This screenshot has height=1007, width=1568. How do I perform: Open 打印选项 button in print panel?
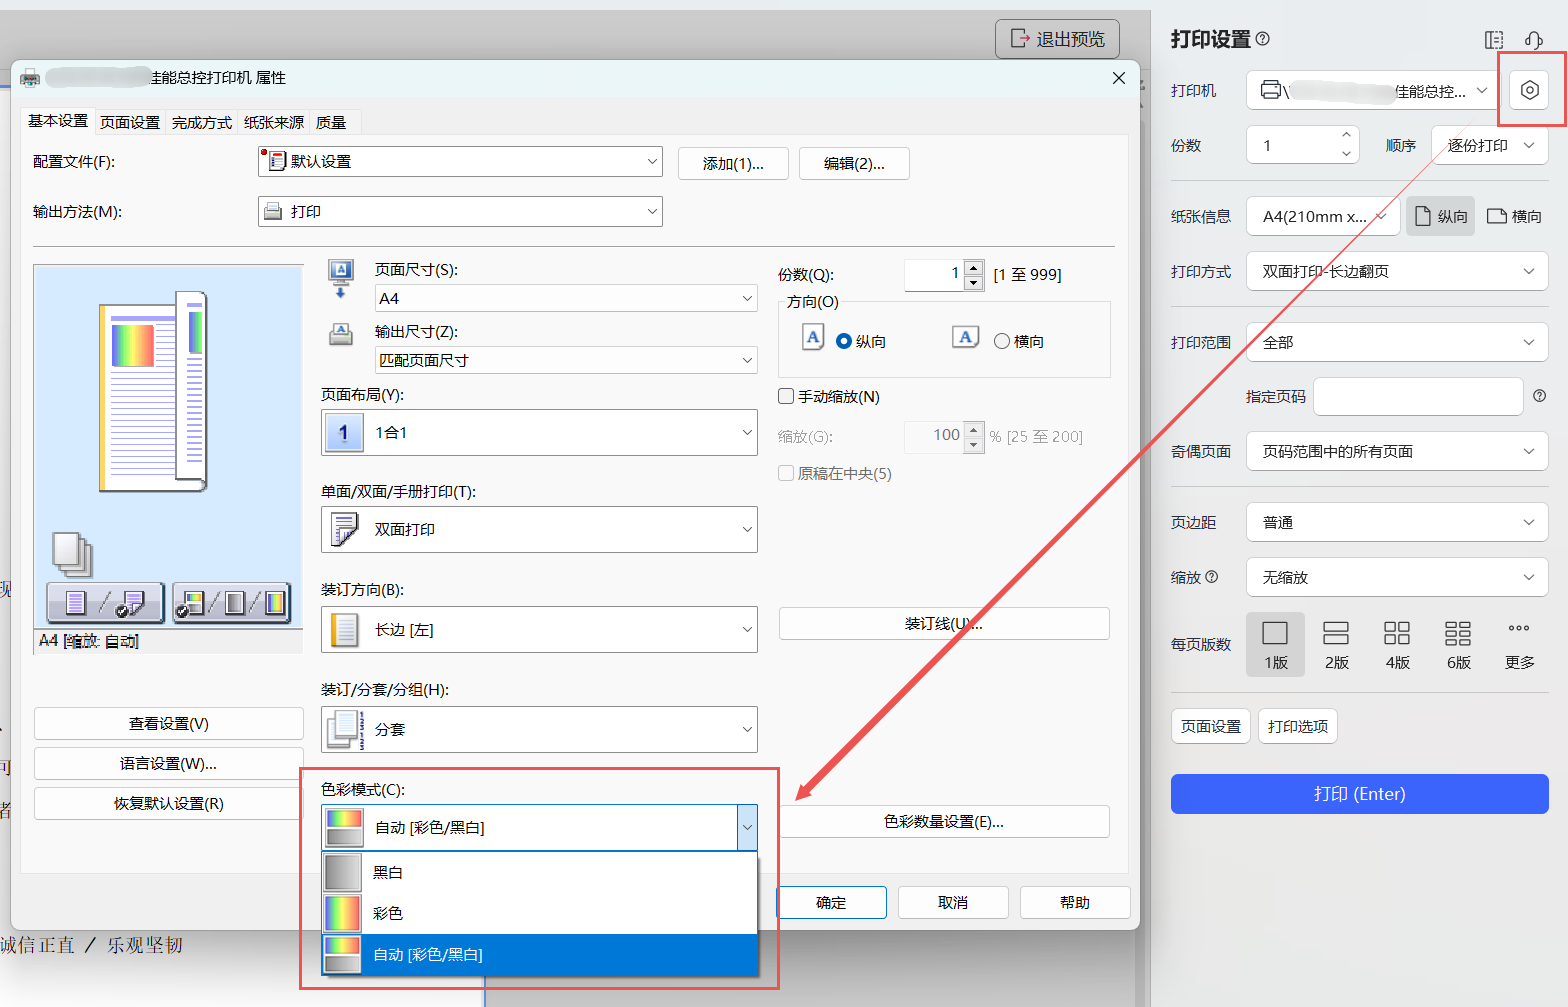click(x=1298, y=726)
